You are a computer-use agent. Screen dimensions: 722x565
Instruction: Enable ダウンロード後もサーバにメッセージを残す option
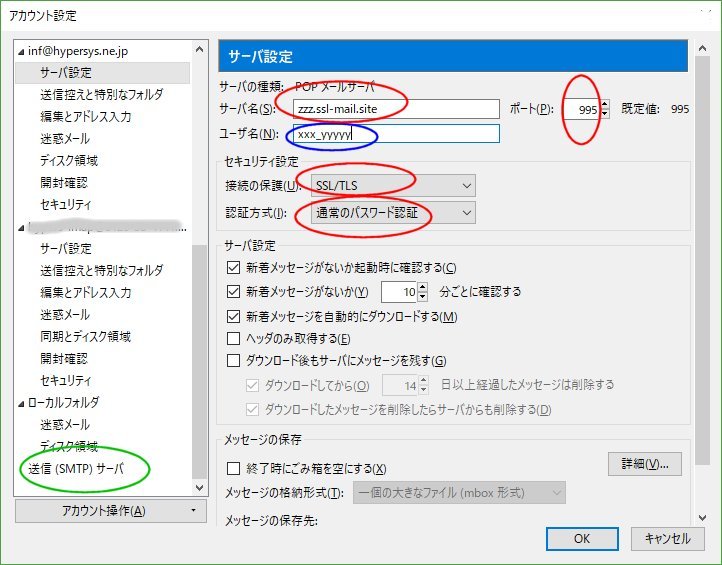point(235,361)
